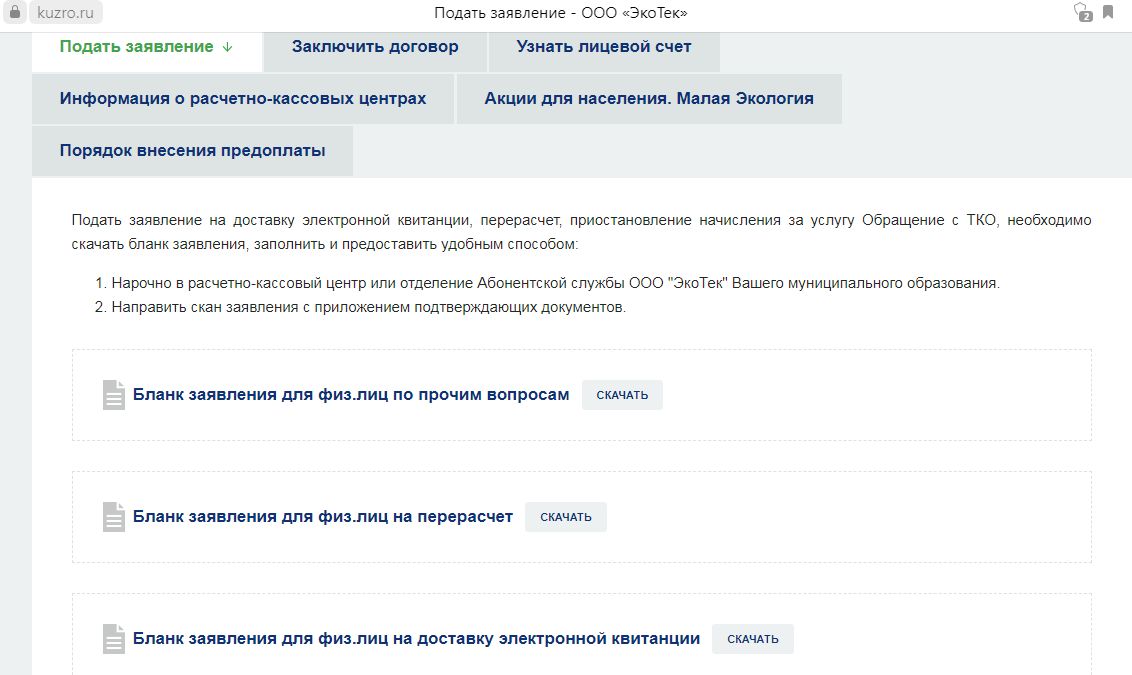Open the Узнать лицевой счет tab
This screenshot has width=1132, height=675.
point(603,47)
